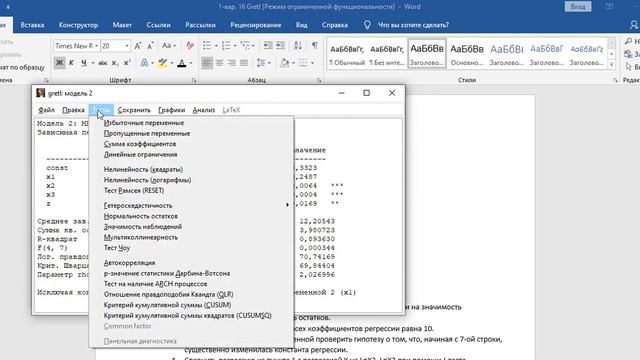Toggle superscript formatting
This screenshot has height=360, width=640.
pos(127,63)
